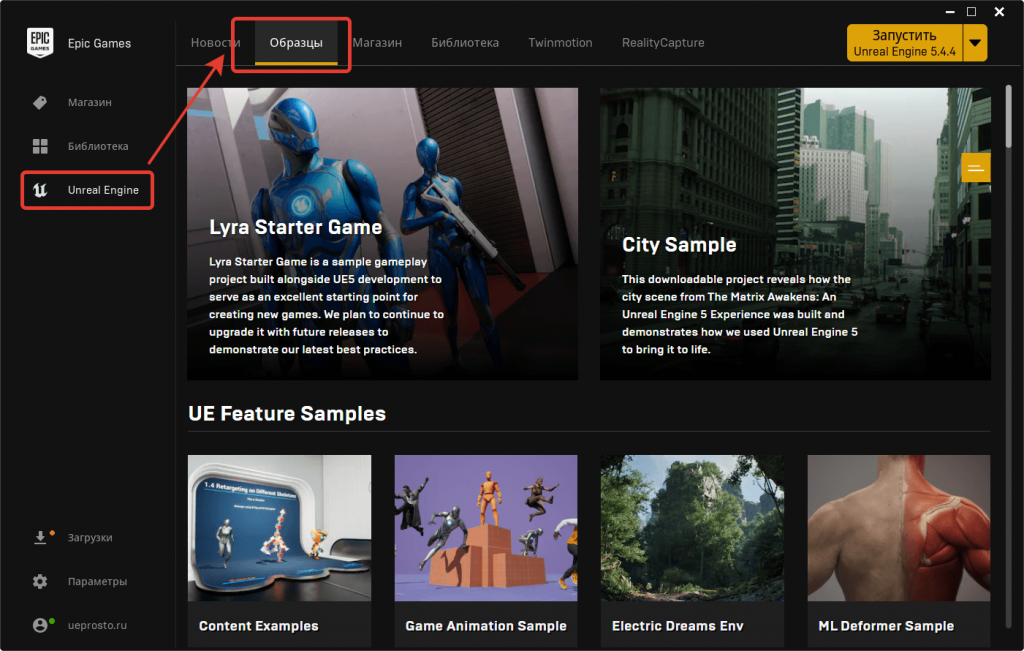This screenshot has width=1024, height=651.
Task: Switch to the Магазин top tab
Action: [378, 43]
